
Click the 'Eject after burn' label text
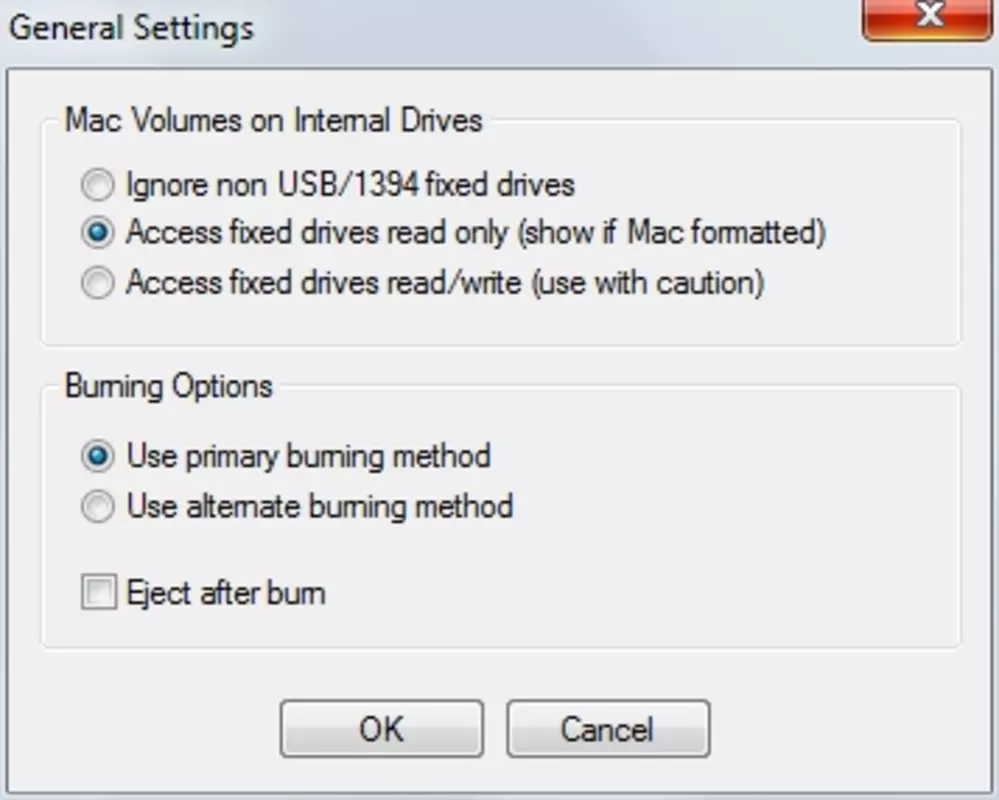click(x=226, y=593)
